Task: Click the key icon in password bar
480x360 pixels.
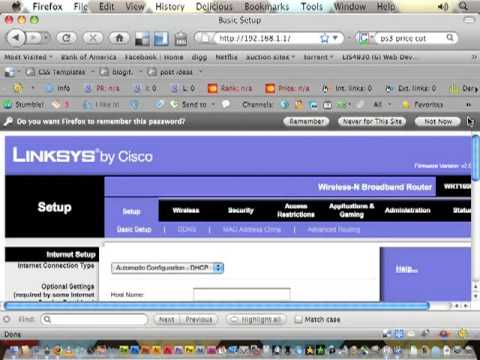Action: (8, 121)
